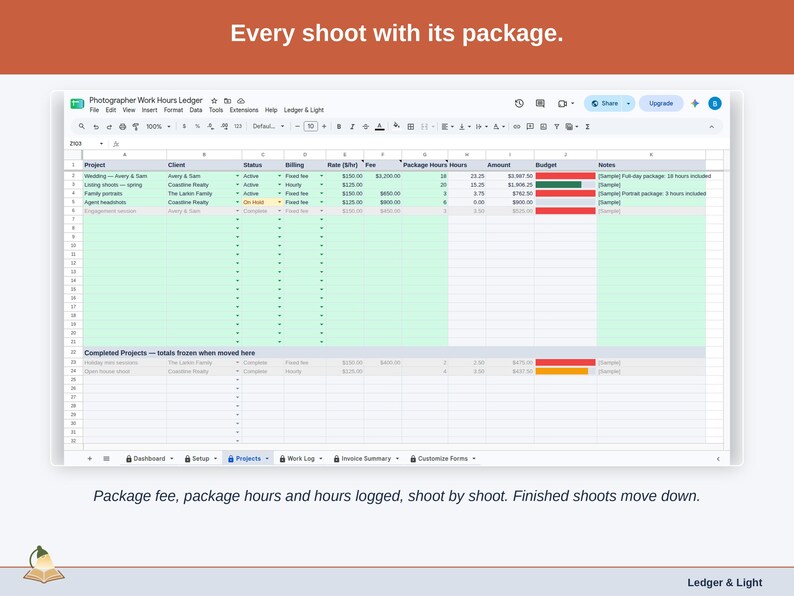Viewport: 794px width, 596px height.
Task: Click the meet camera icon
Action: pos(565,103)
